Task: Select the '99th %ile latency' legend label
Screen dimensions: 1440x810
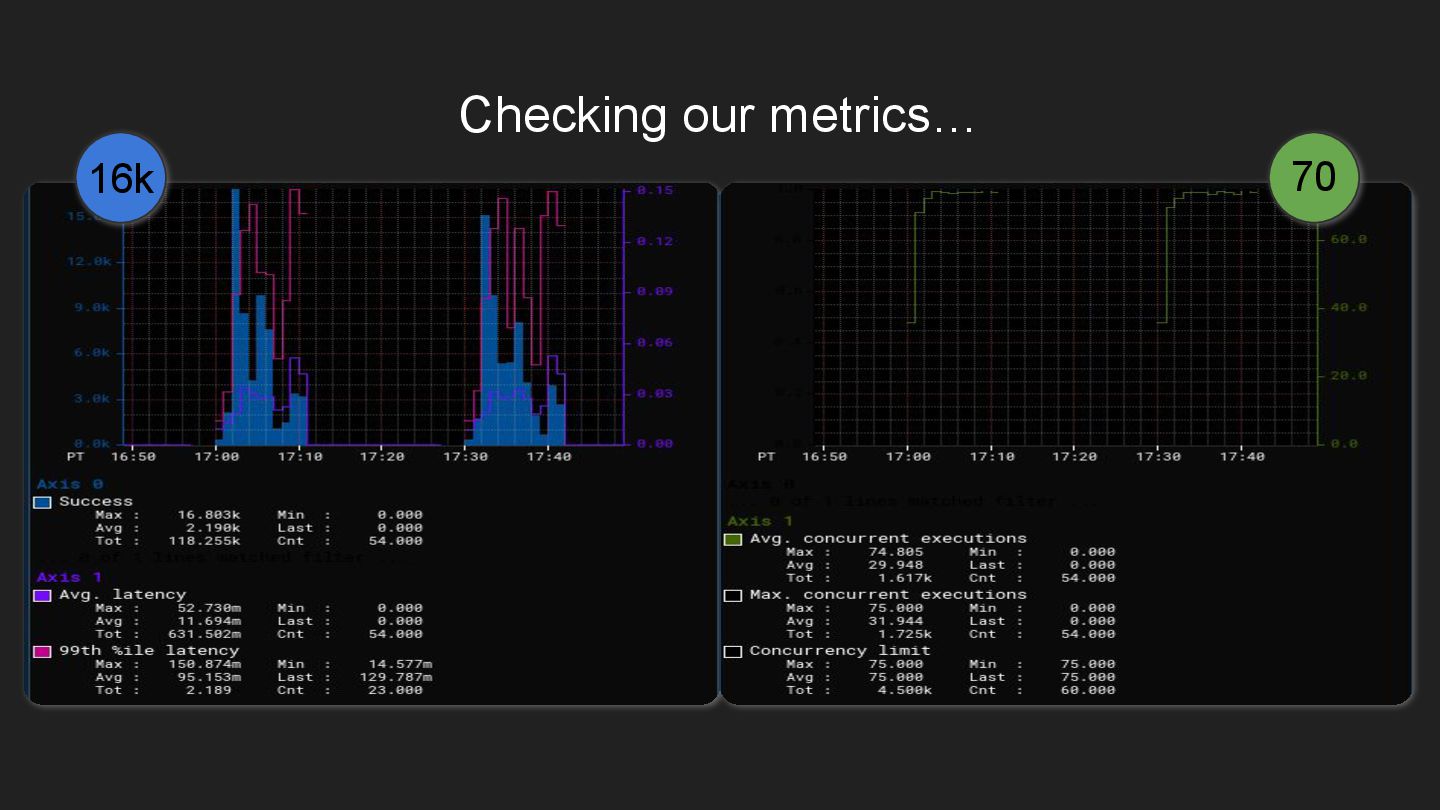Action: (x=149, y=651)
